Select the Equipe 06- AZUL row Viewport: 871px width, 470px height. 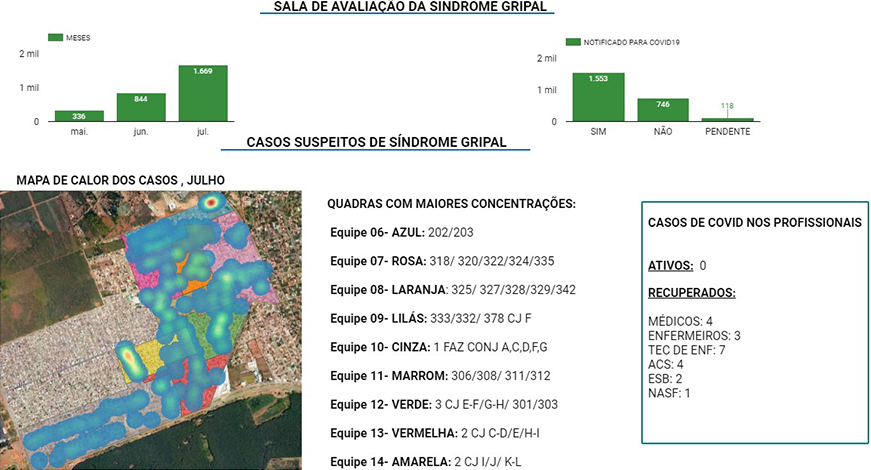pos(402,232)
